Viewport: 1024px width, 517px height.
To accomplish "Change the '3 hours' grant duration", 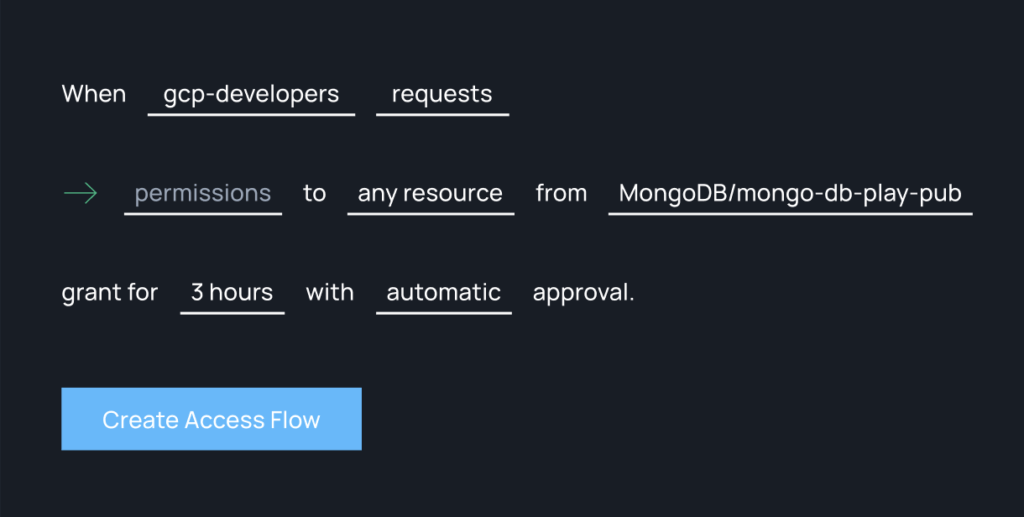I will [232, 294].
